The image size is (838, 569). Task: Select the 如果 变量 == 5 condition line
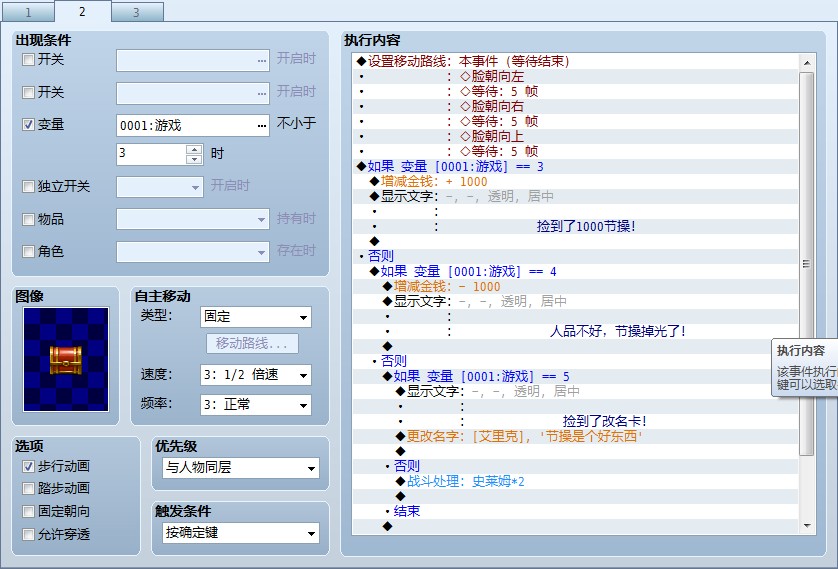point(575,377)
